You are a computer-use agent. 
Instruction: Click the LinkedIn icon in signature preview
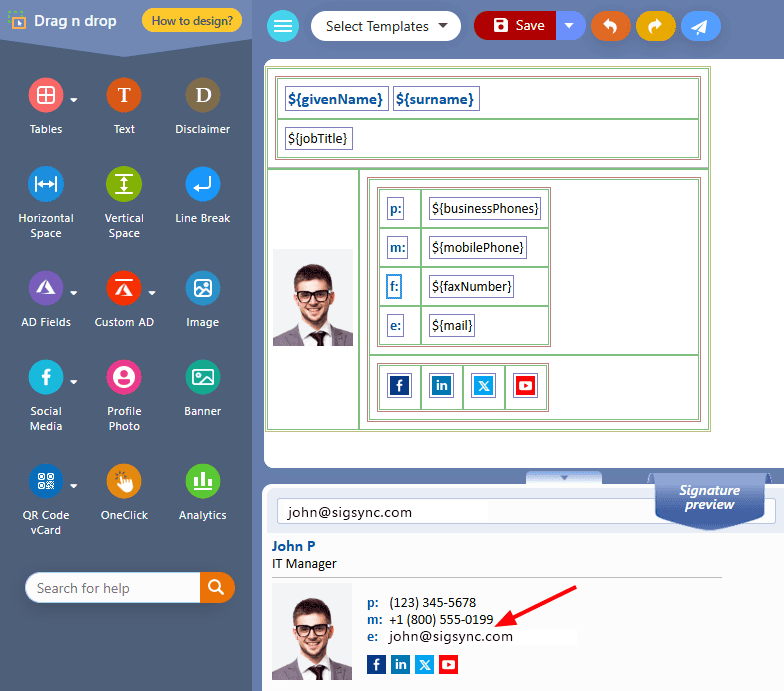400,664
